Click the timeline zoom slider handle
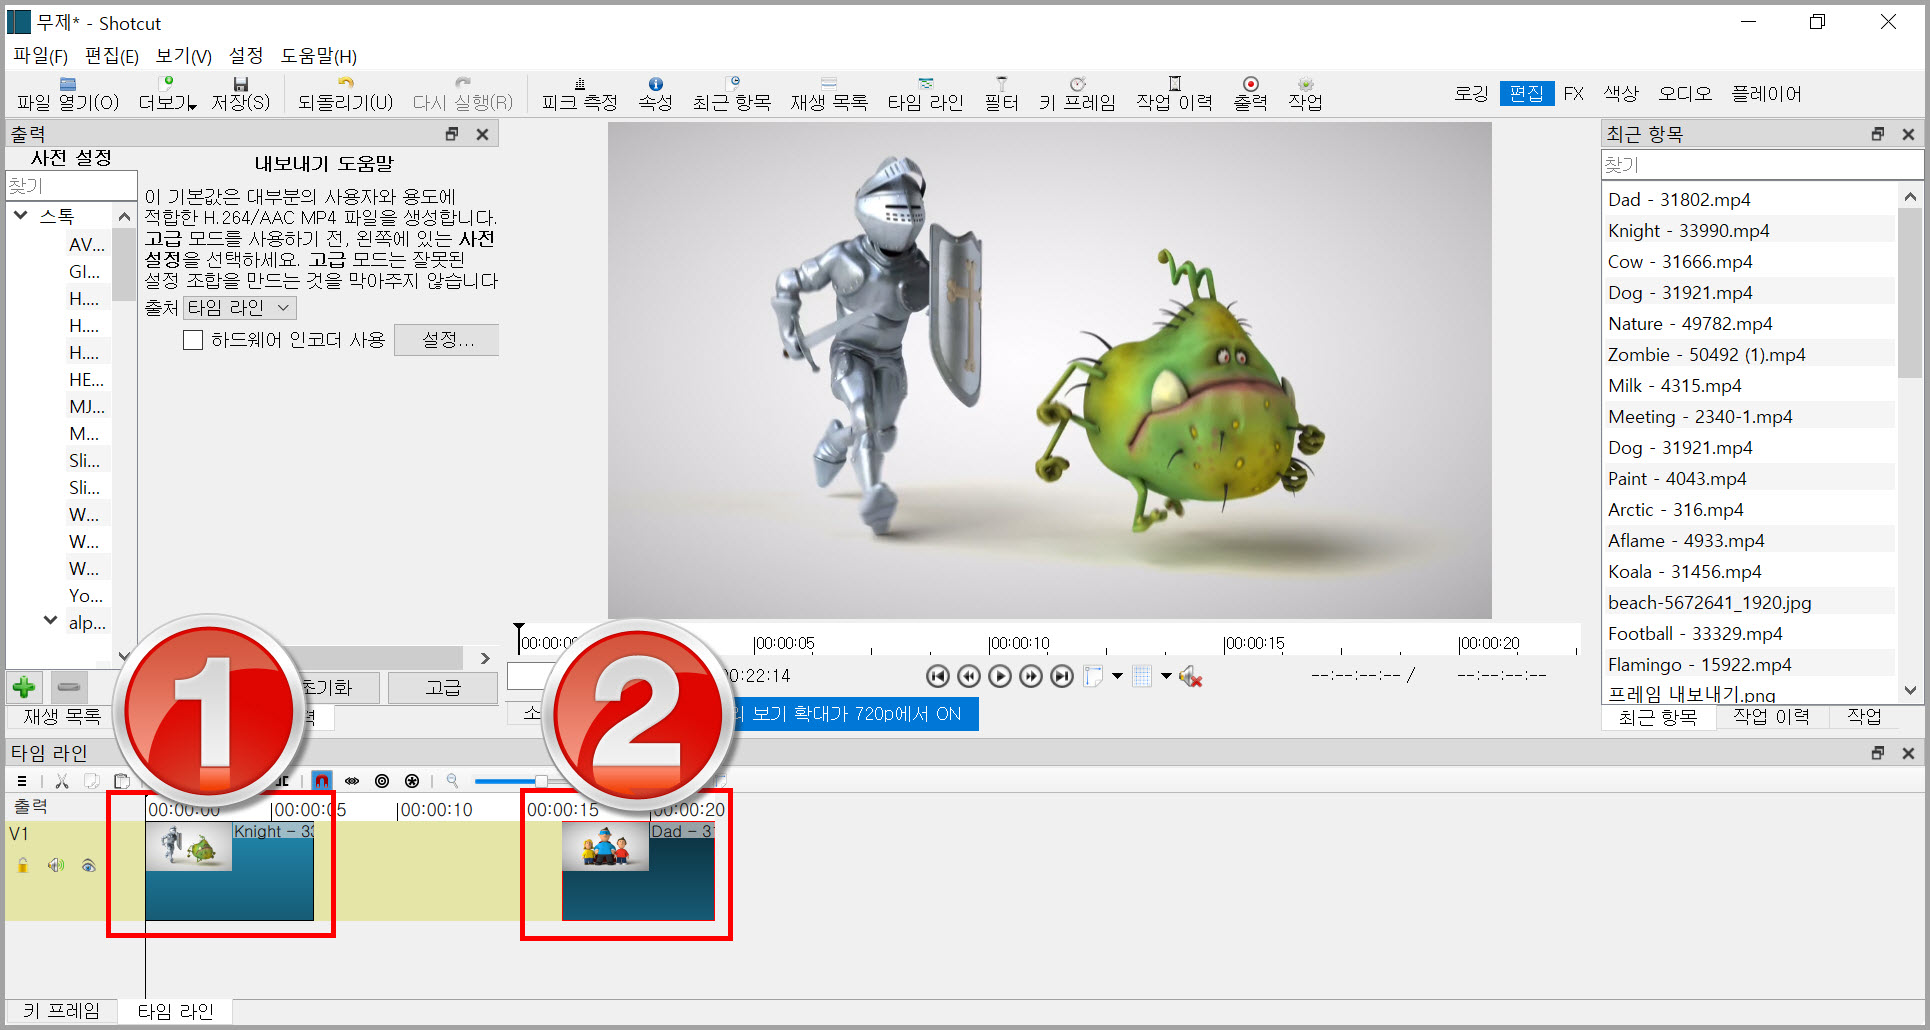Image resolution: width=1930 pixels, height=1030 pixels. click(x=540, y=781)
